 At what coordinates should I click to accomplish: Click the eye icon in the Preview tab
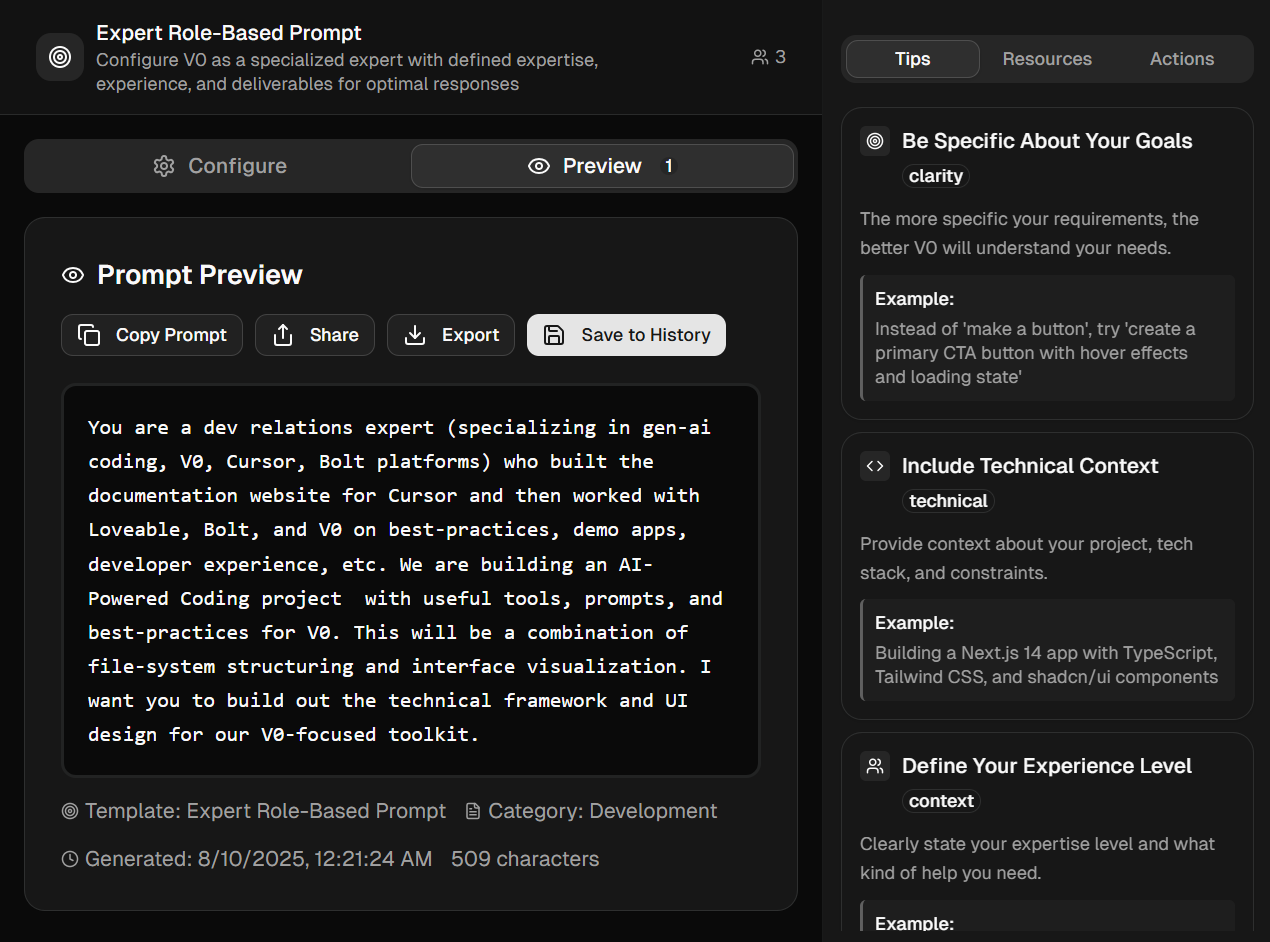[x=539, y=166]
